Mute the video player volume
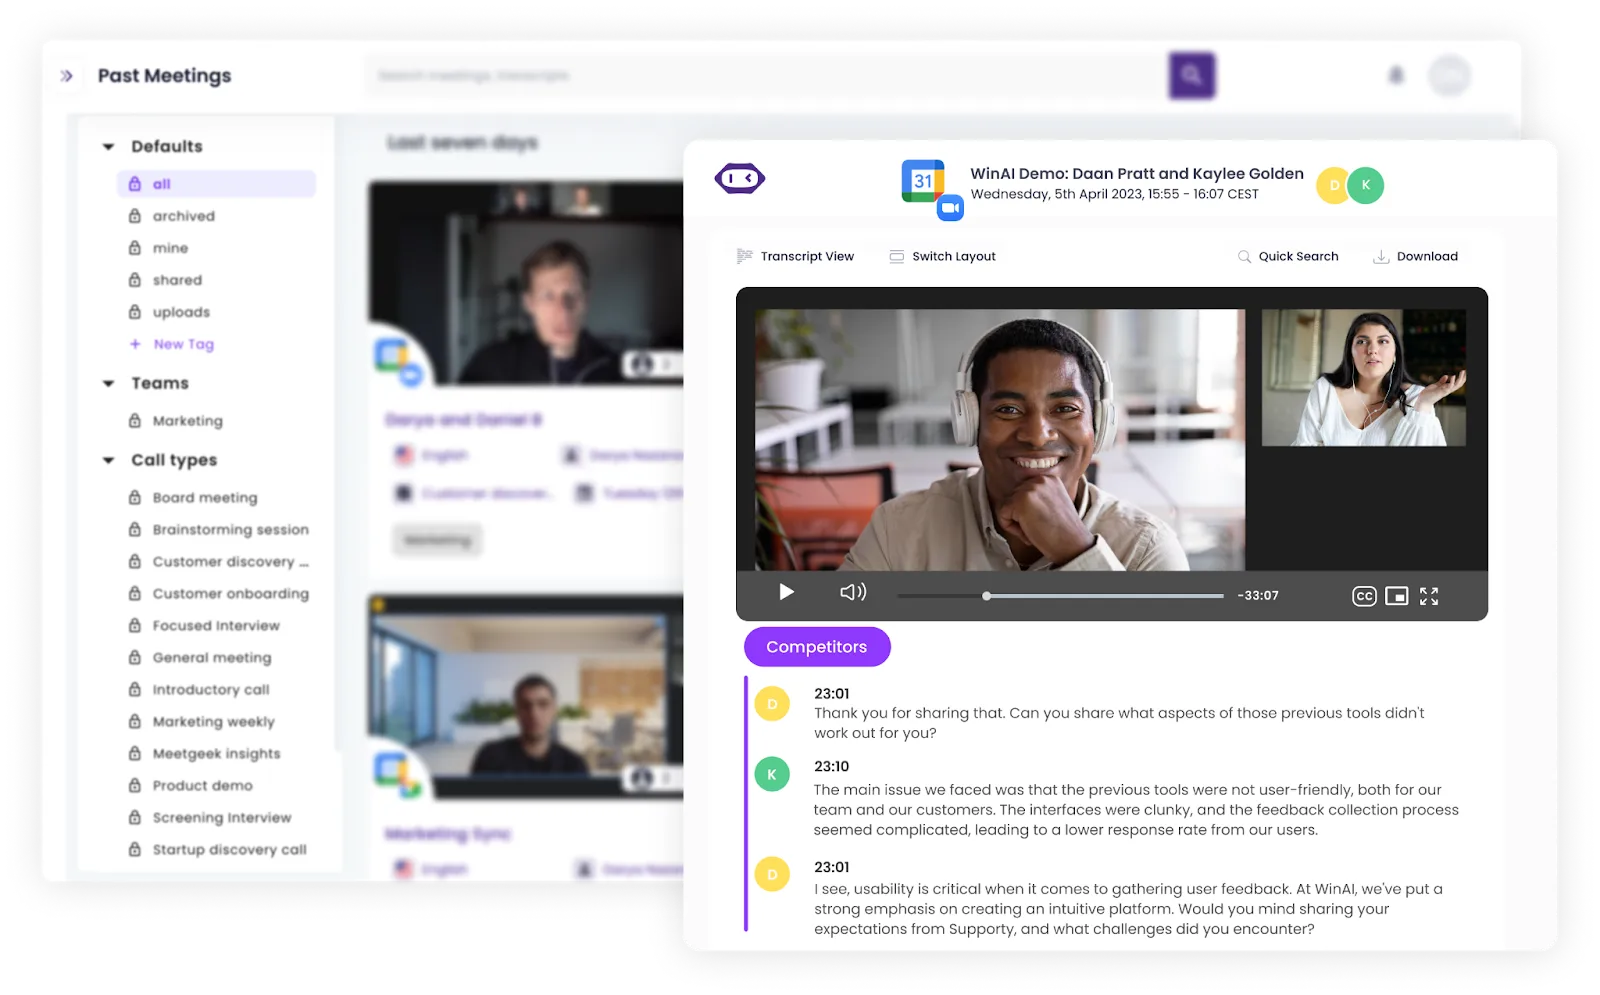Viewport: 1600px width, 995px height. (853, 592)
